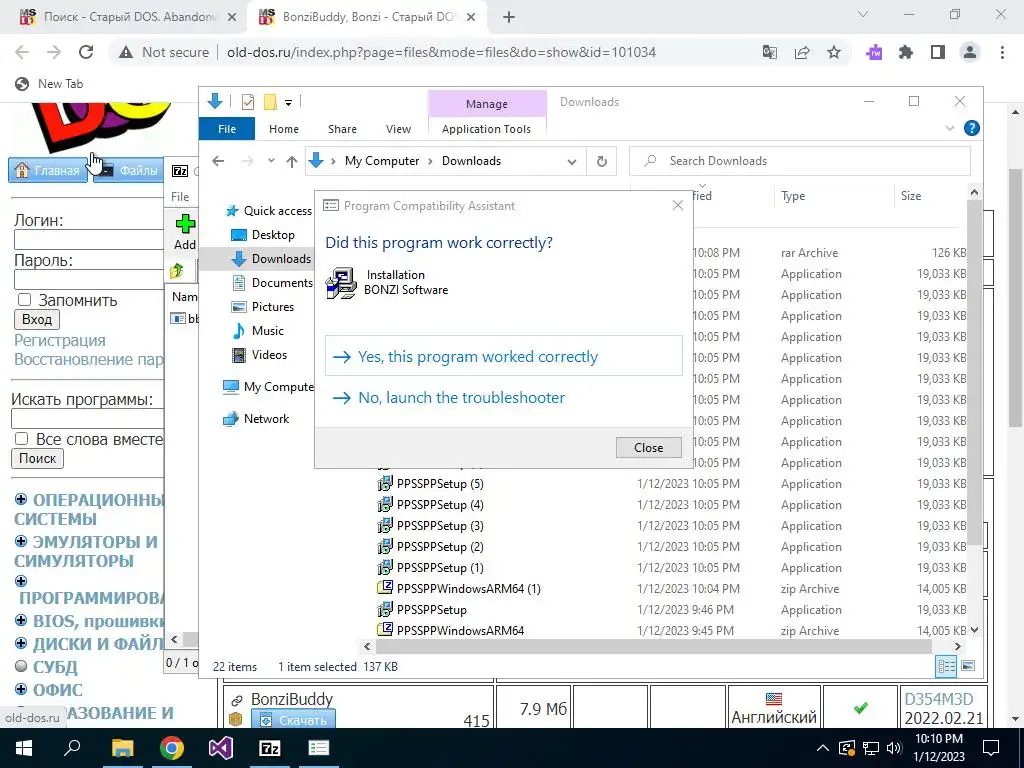This screenshot has height=768, width=1024.
Task: Dismiss the Program Compatibility Assistant with X
Action: click(x=678, y=205)
